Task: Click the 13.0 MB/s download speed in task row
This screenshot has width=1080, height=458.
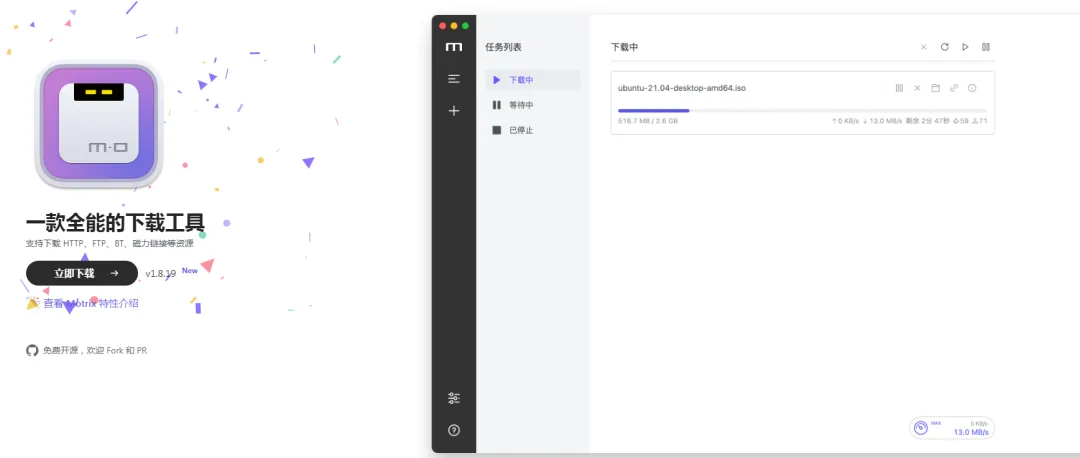Action: pos(882,121)
